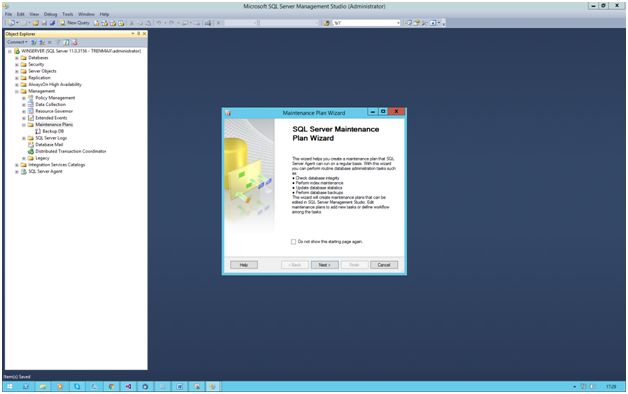Expand the SQL Server Agent node
Screen dimensions: 628x394
point(17,171)
